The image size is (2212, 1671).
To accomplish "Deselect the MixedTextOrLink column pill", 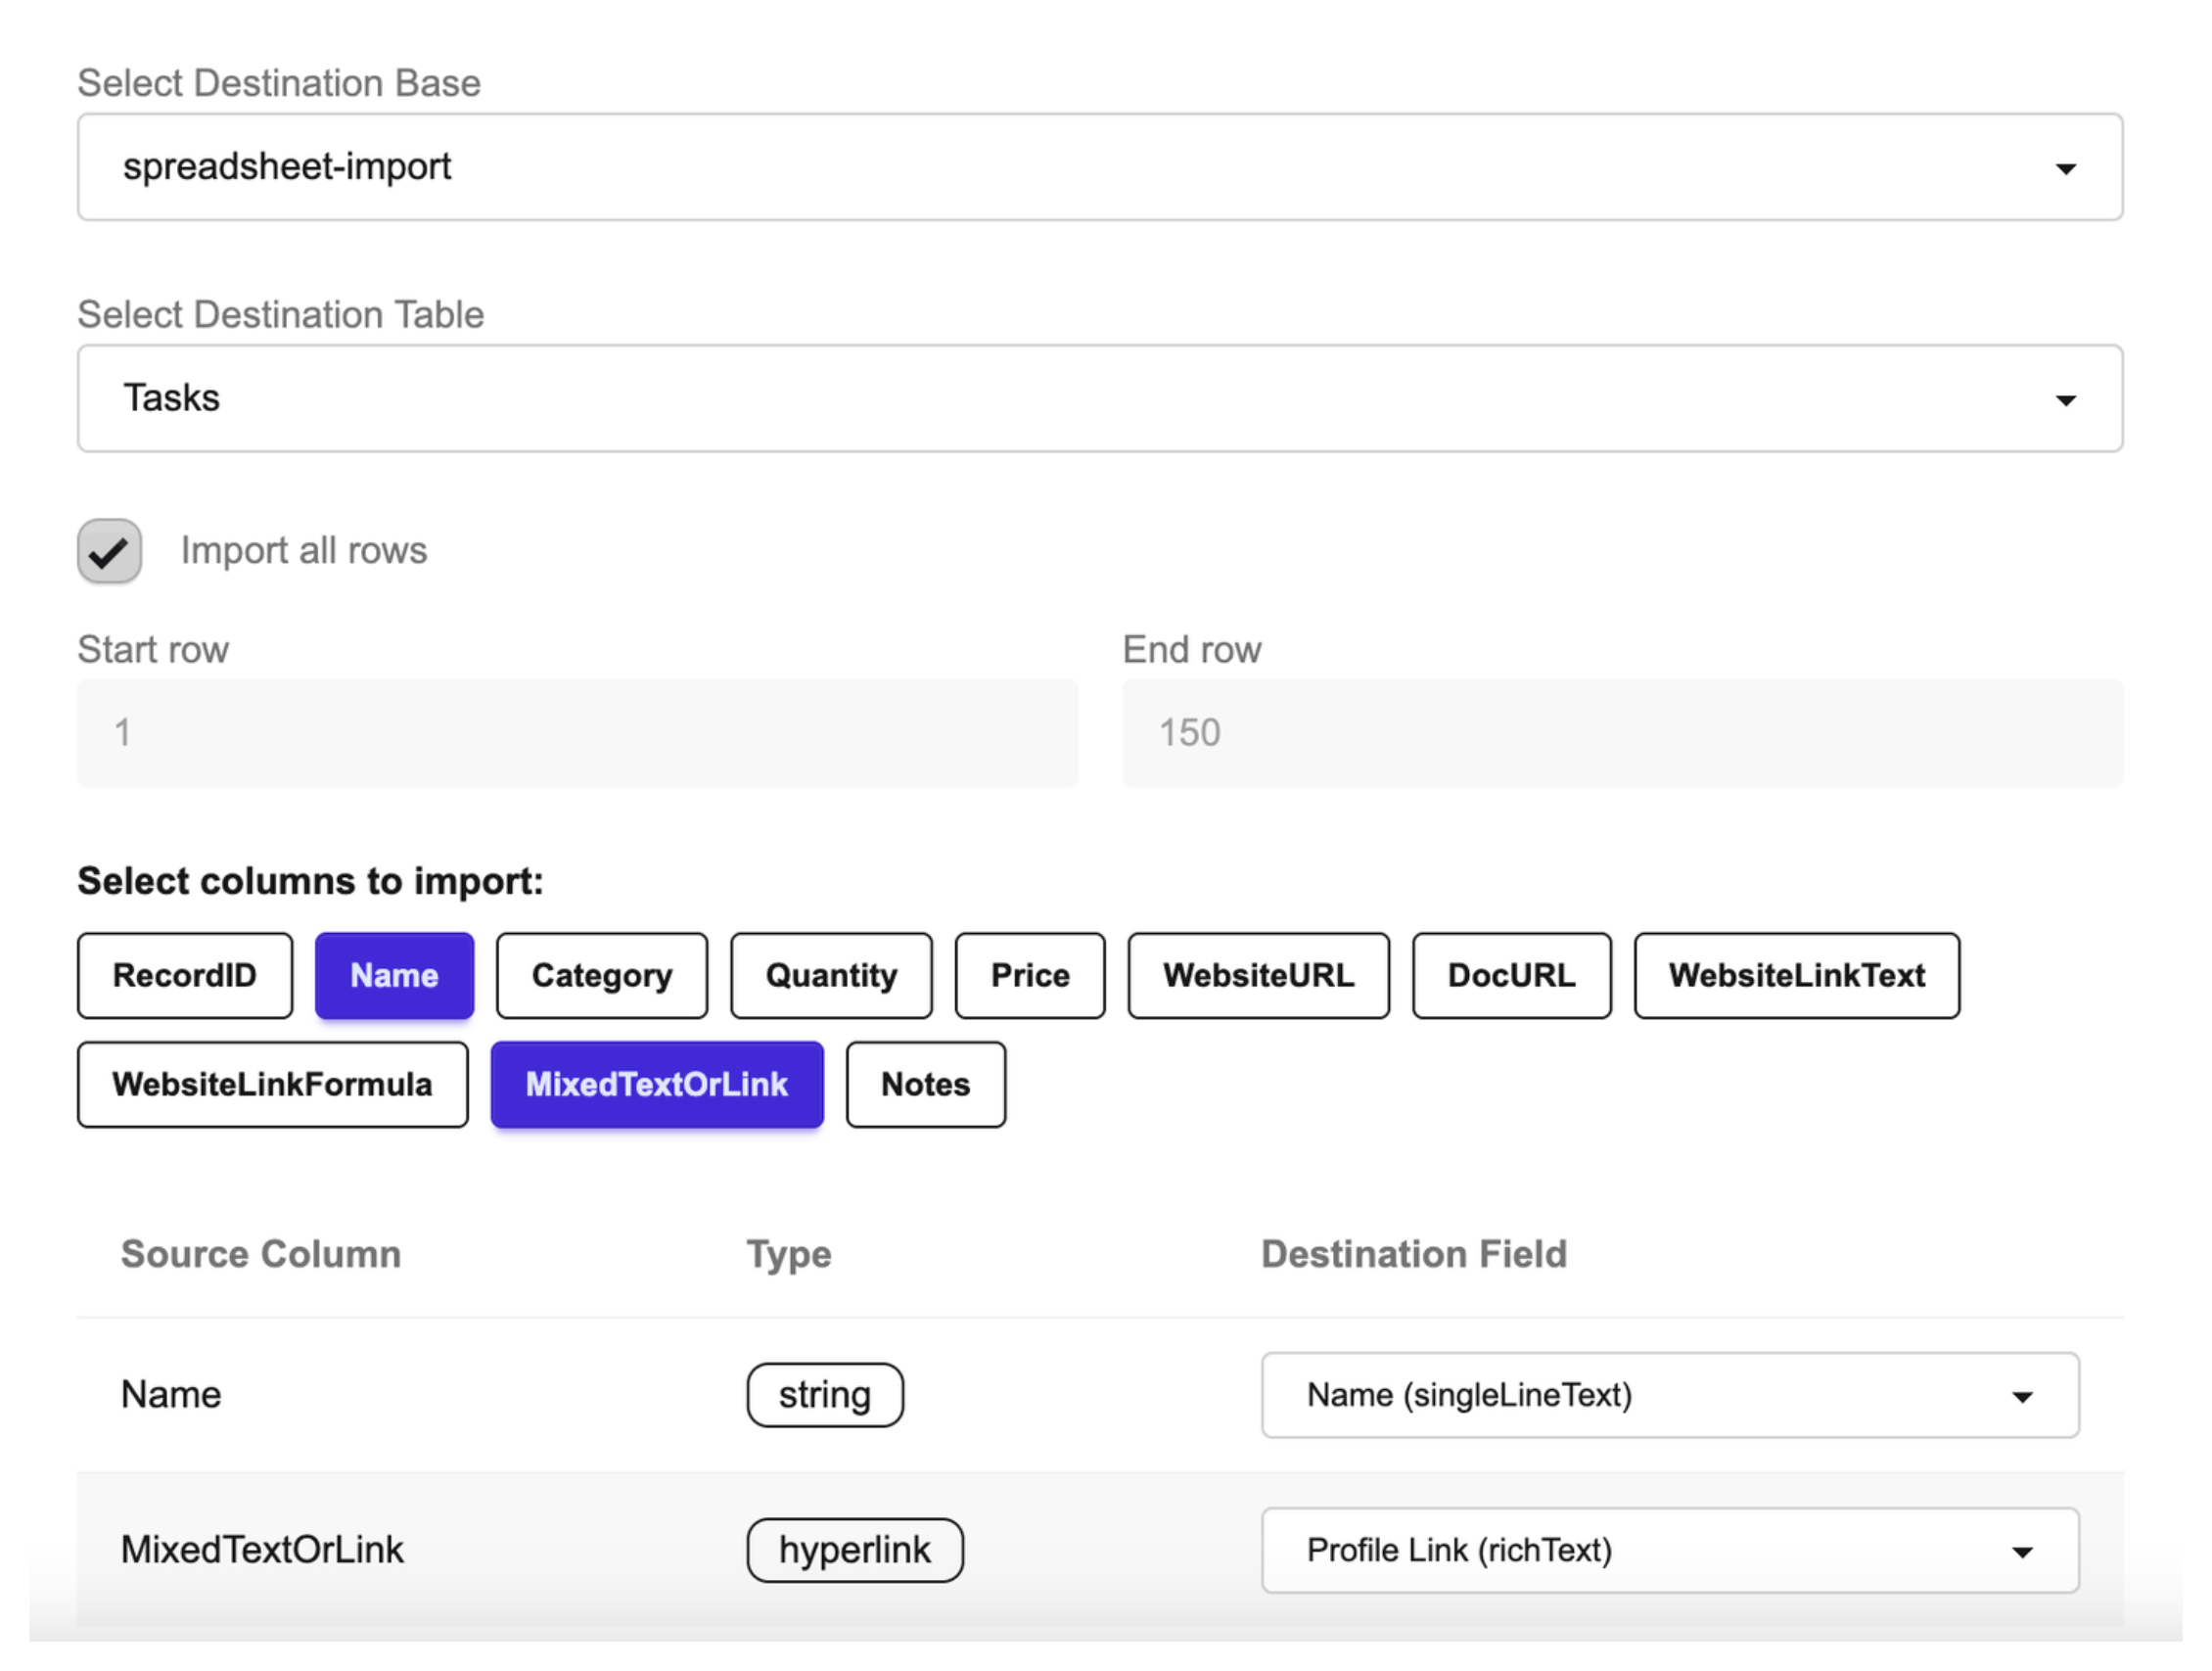I will [x=657, y=1084].
